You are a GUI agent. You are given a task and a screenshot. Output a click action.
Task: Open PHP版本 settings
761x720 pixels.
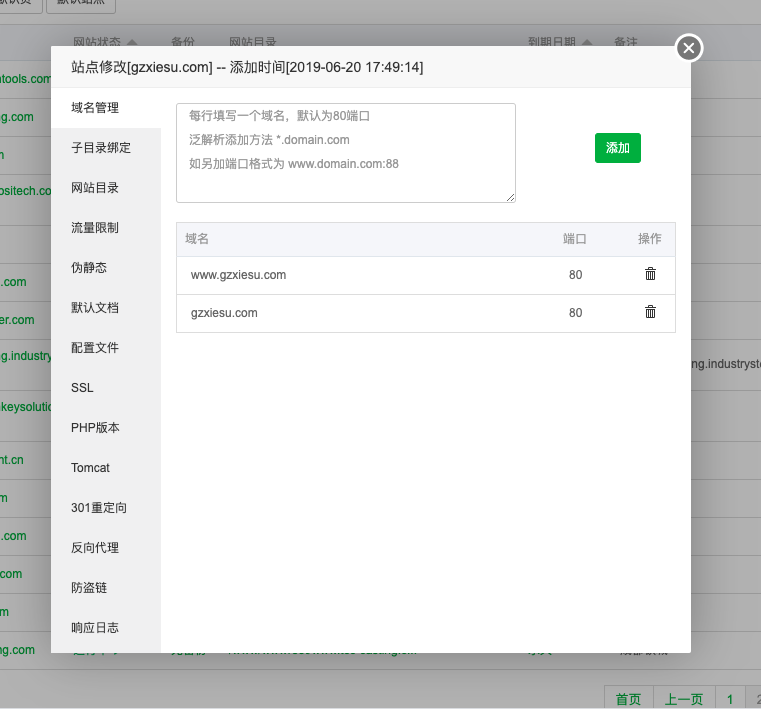point(95,428)
